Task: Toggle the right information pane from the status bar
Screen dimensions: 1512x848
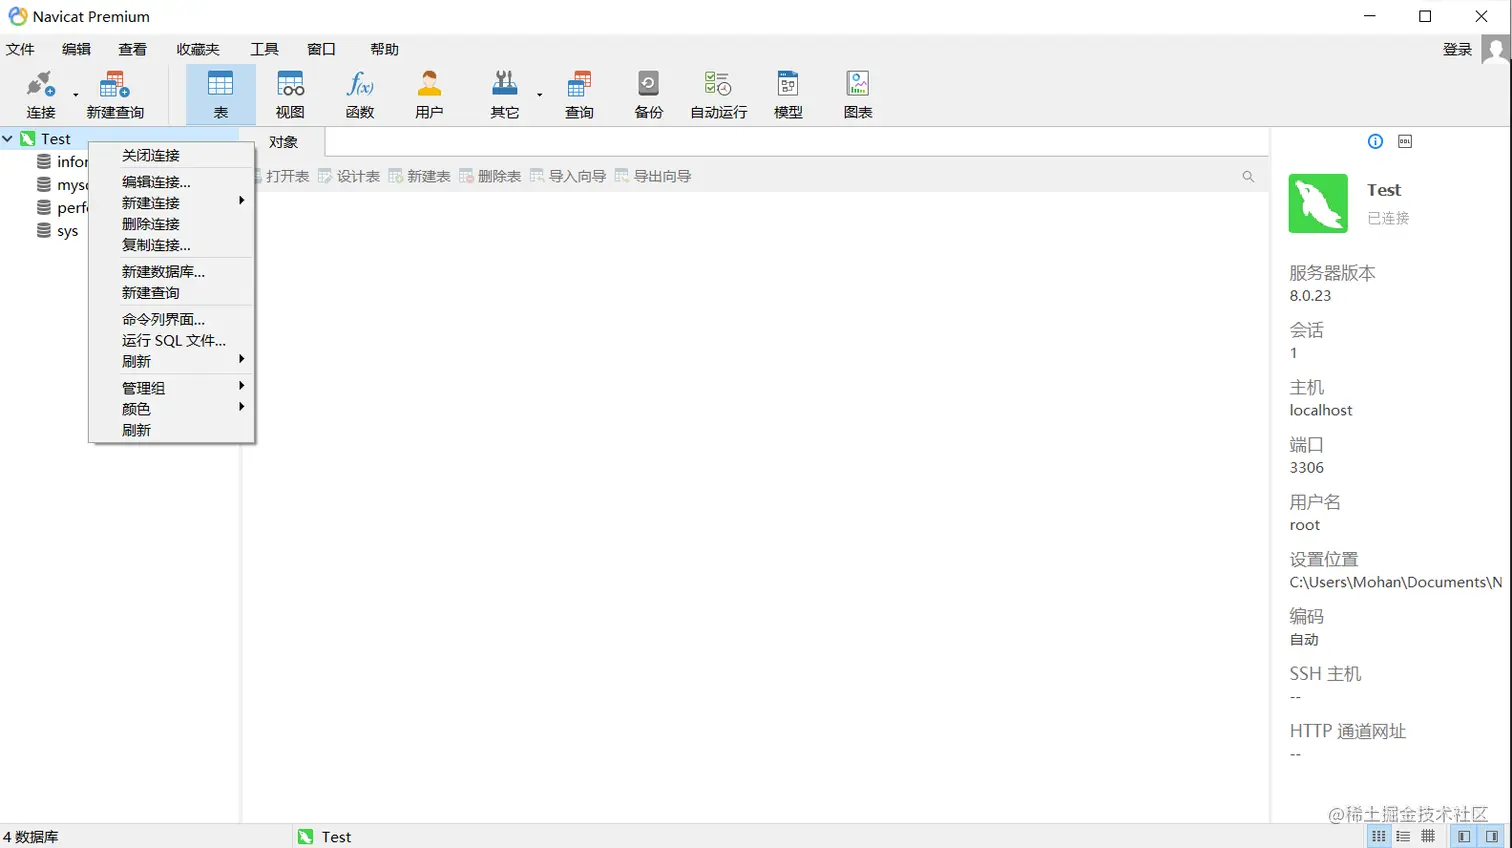Action: click(x=1491, y=836)
